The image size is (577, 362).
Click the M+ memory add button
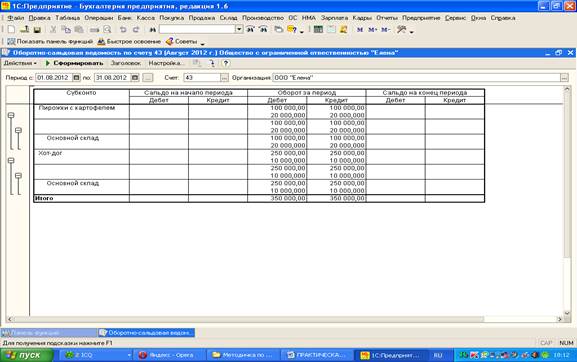pyautogui.click(x=373, y=29)
